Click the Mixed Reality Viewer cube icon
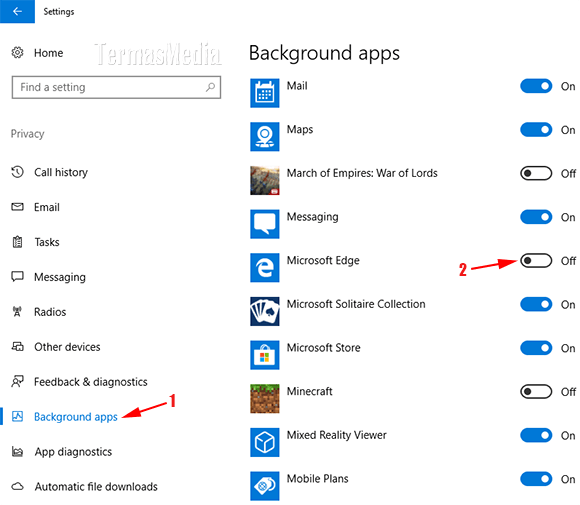580x505 pixels. point(264,442)
